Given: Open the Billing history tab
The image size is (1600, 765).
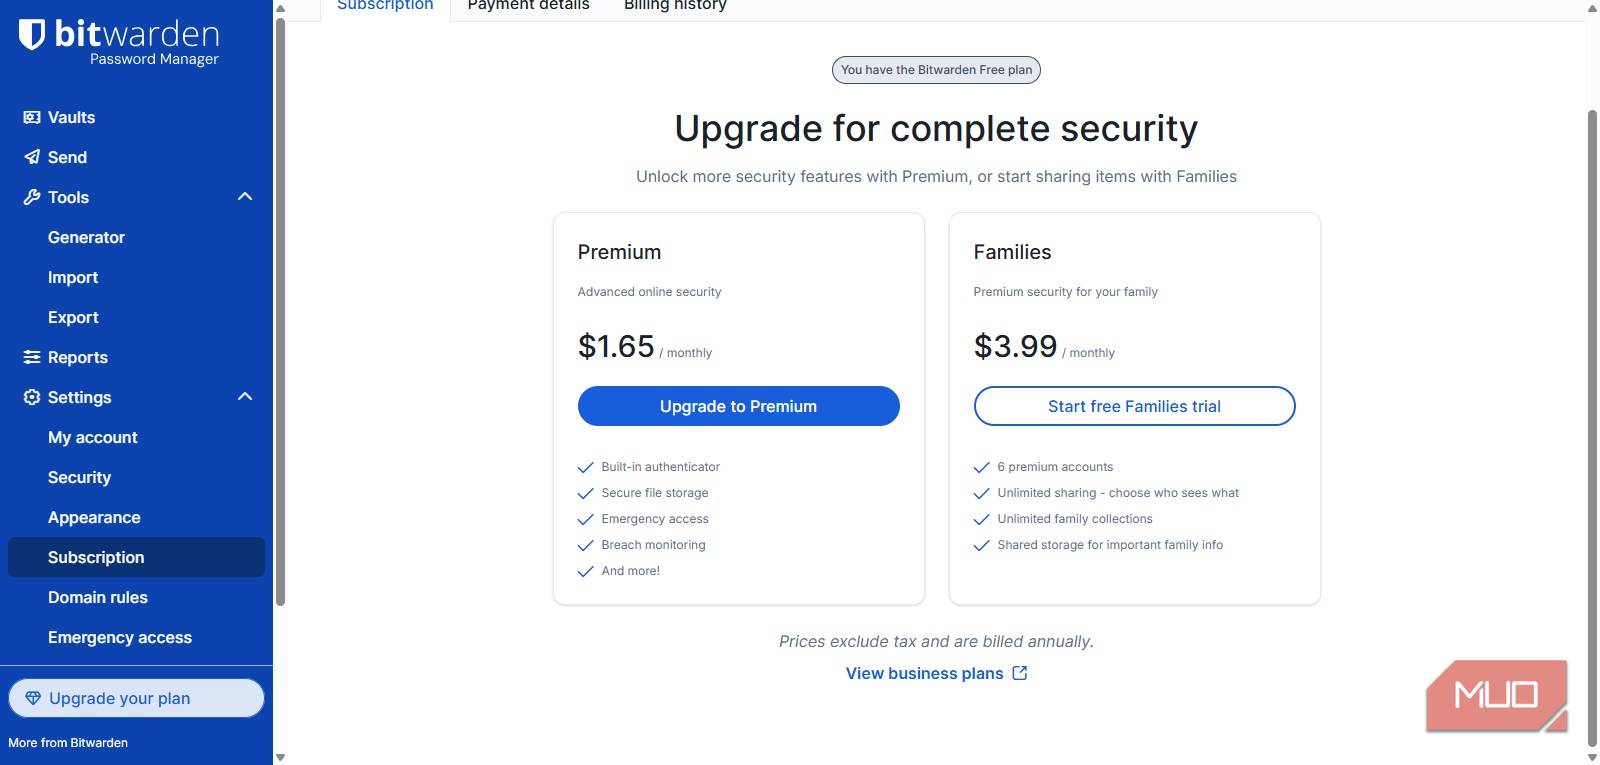Looking at the screenshot, I should [x=675, y=6].
